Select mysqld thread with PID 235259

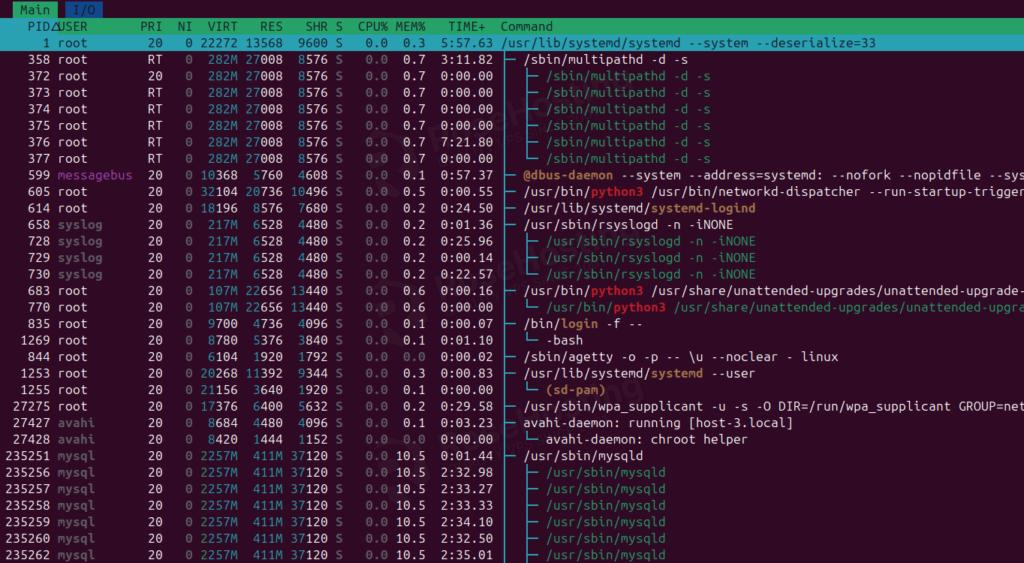512,522
